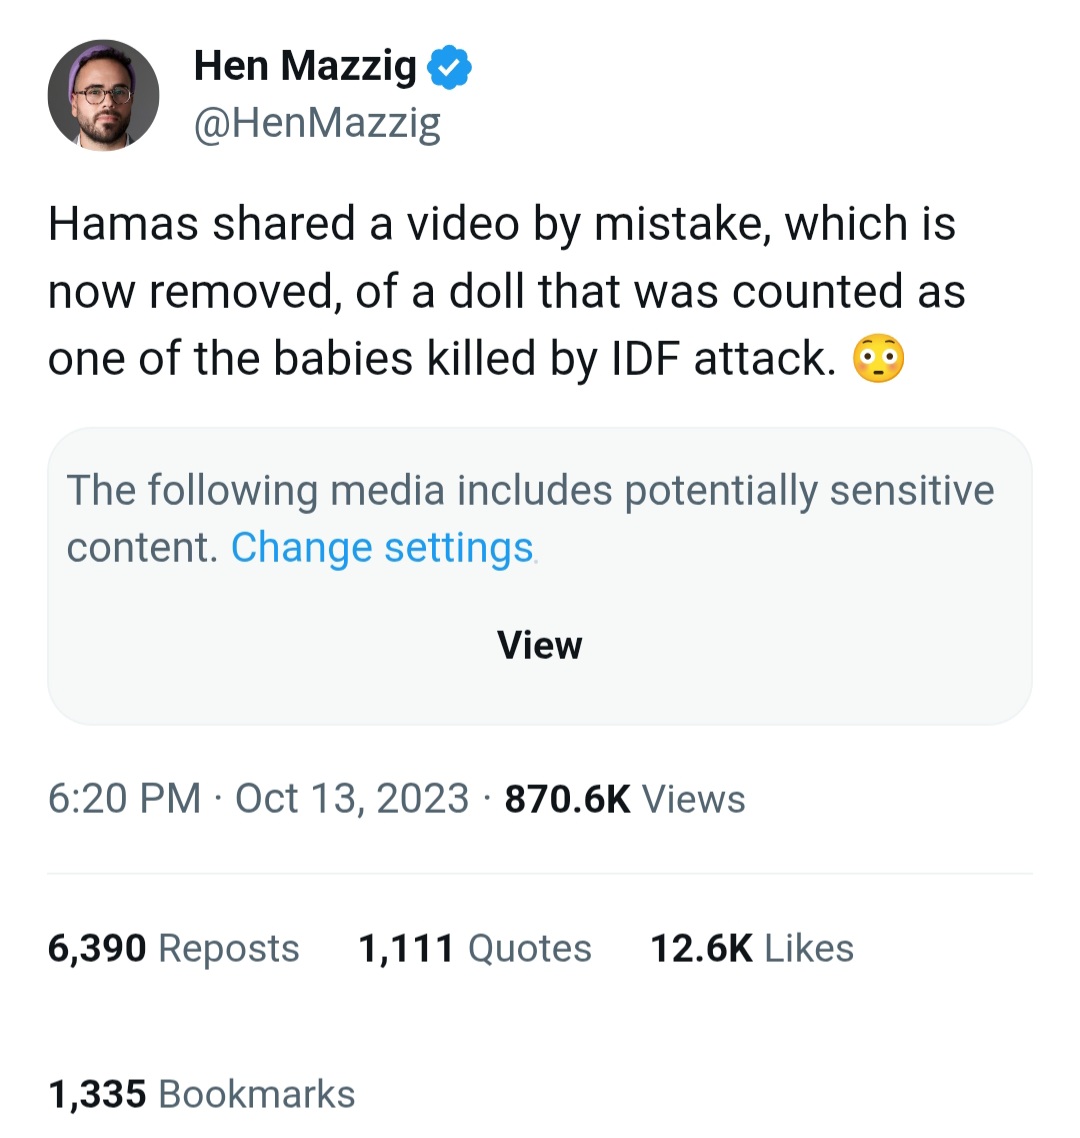Click the Change settings link
The width and height of the screenshot is (1080, 1138).
[382, 548]
